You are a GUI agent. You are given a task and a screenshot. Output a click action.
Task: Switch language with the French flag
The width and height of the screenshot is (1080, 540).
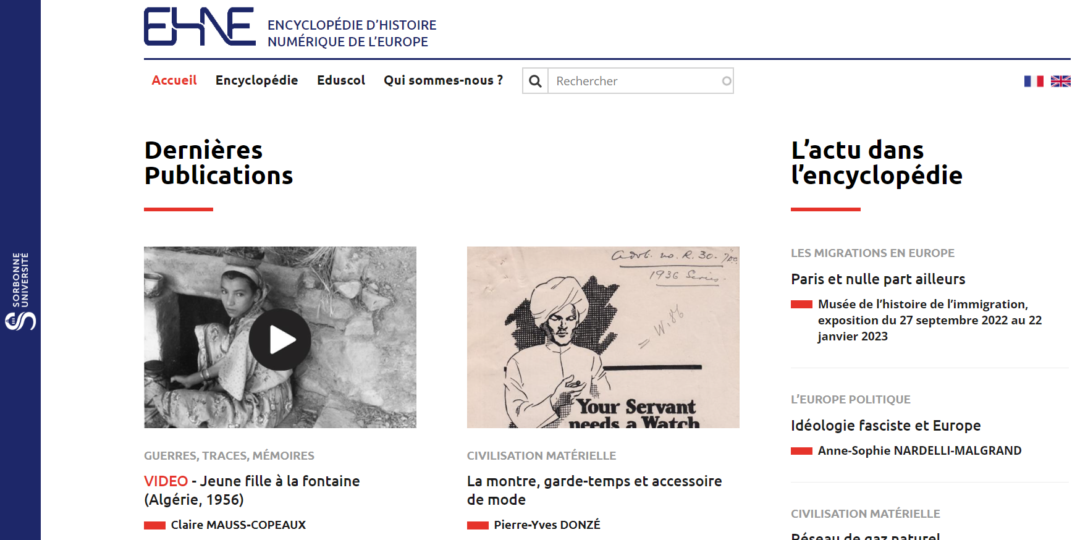click(1033, 81)
